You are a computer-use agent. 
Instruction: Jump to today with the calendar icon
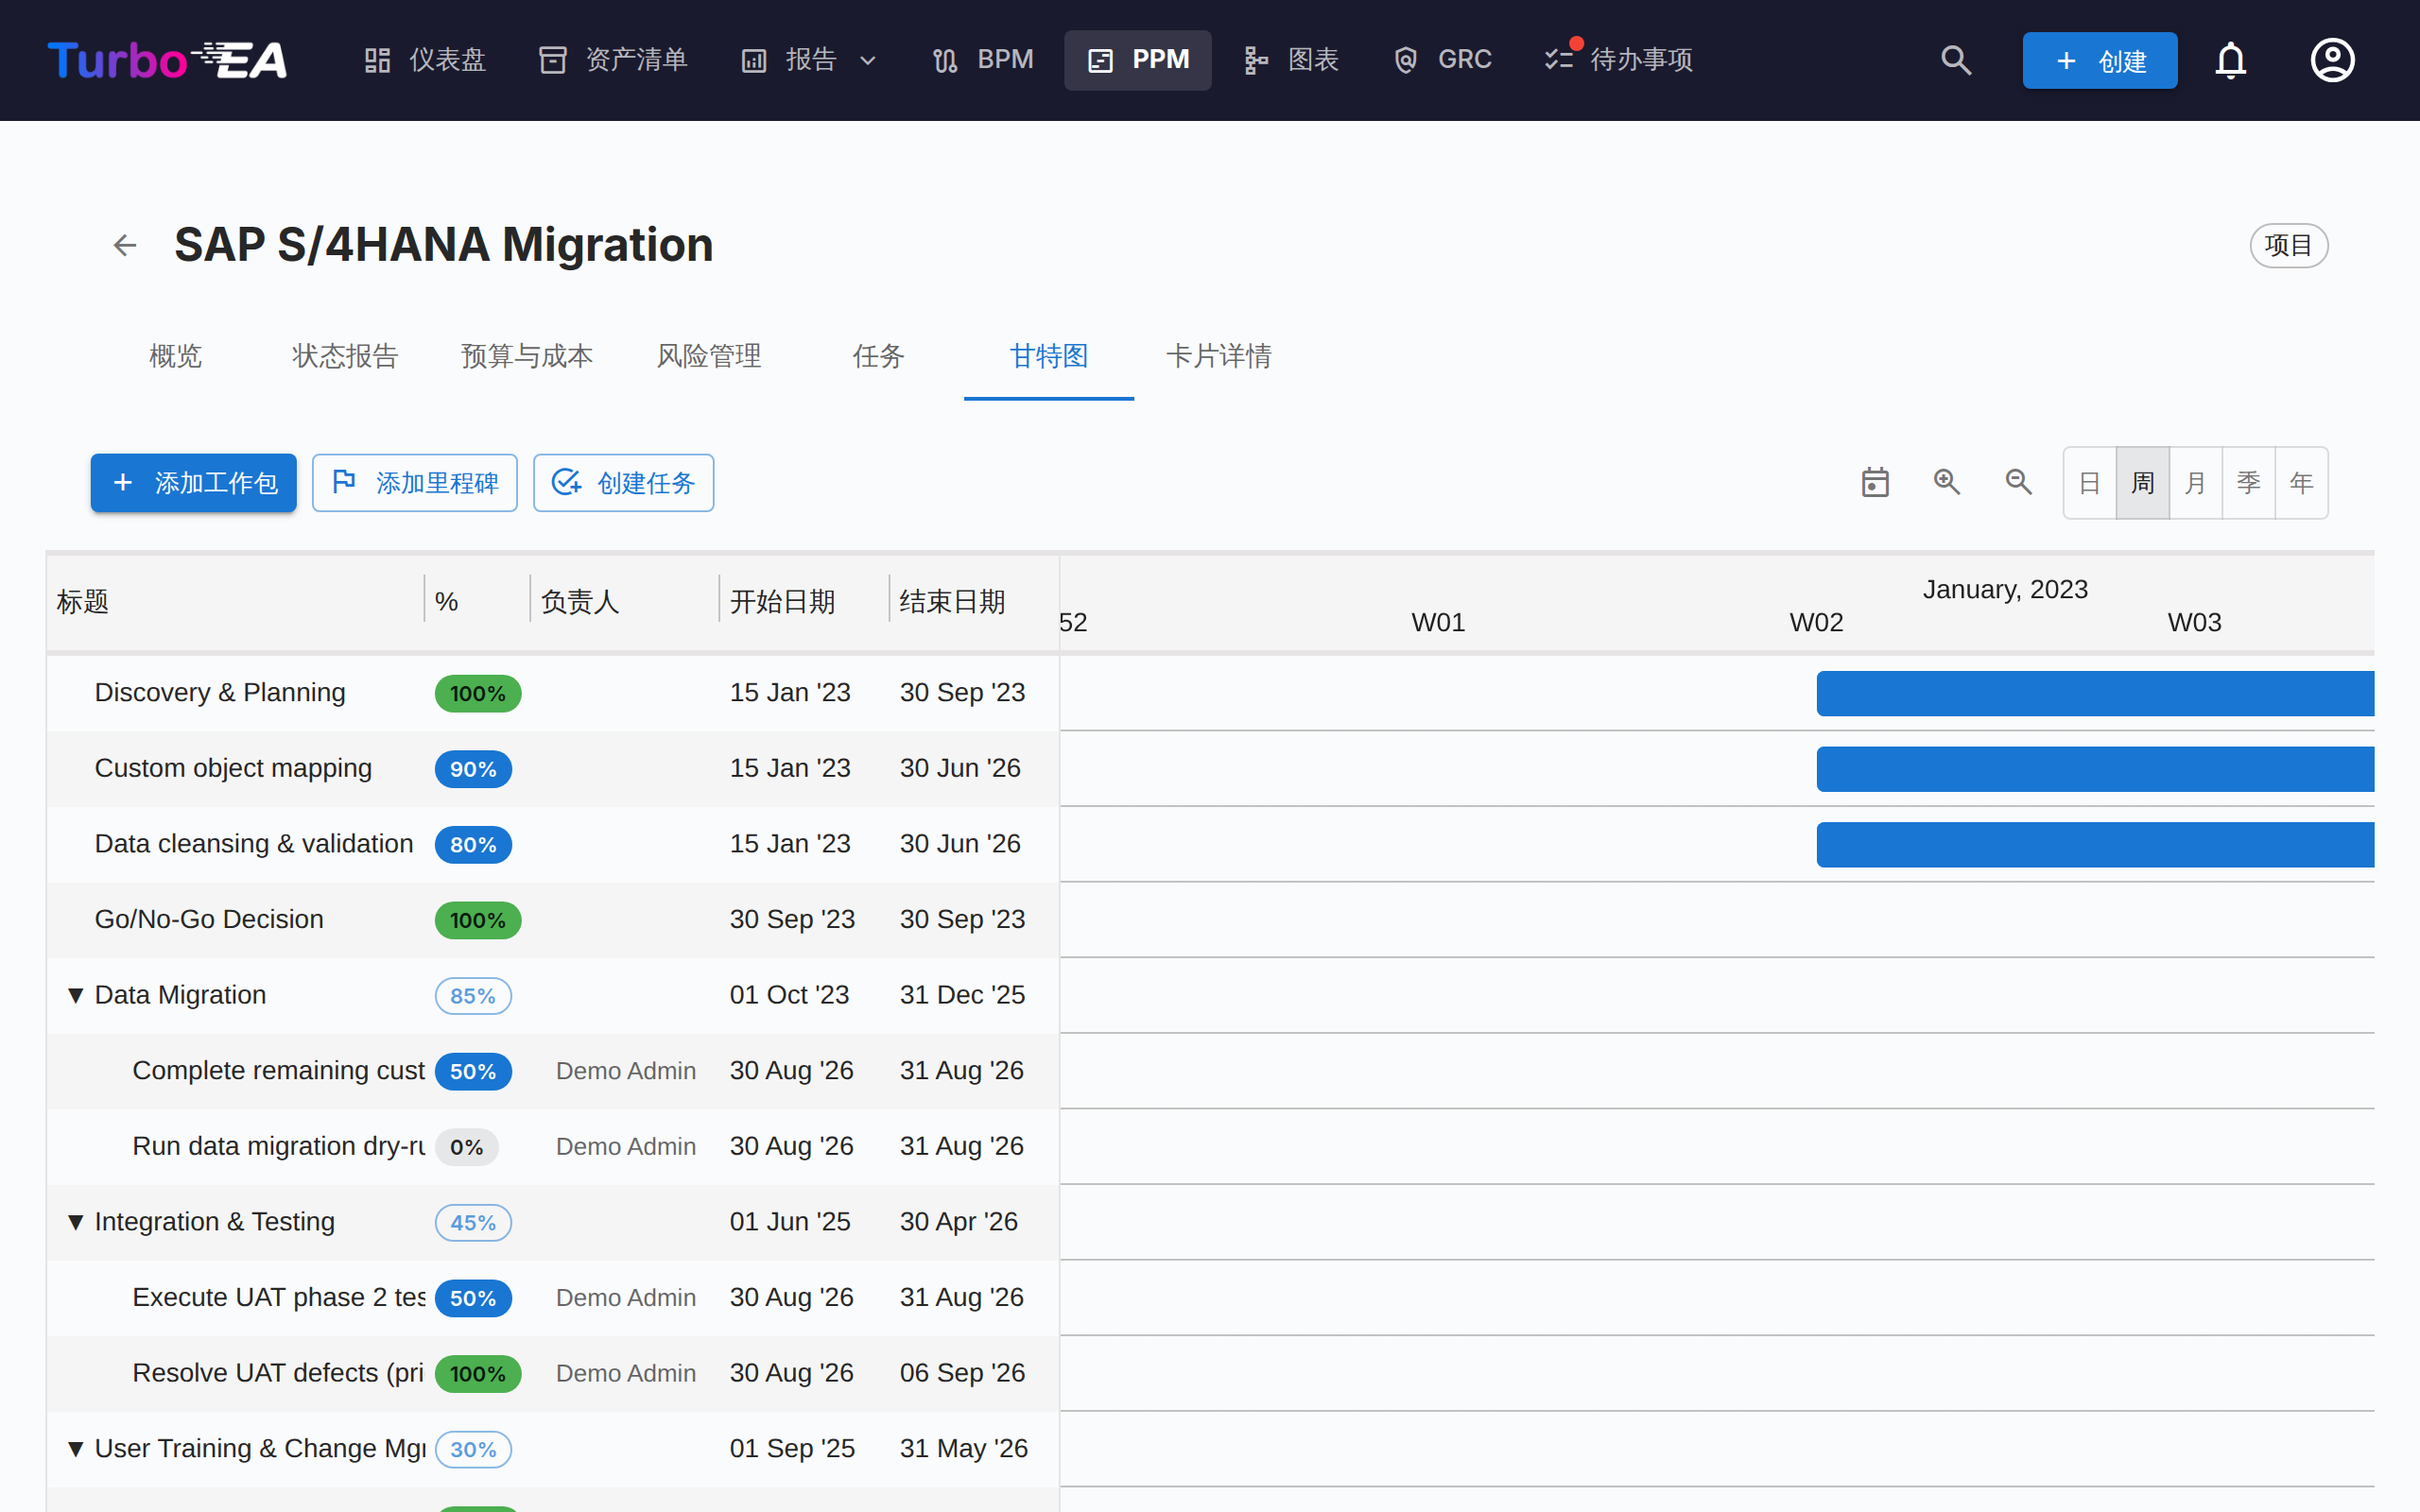coord(1875,482)
